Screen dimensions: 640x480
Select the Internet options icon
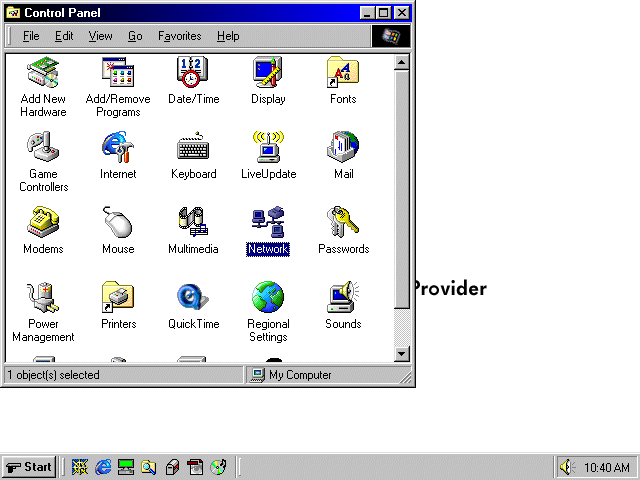point(118,147)
